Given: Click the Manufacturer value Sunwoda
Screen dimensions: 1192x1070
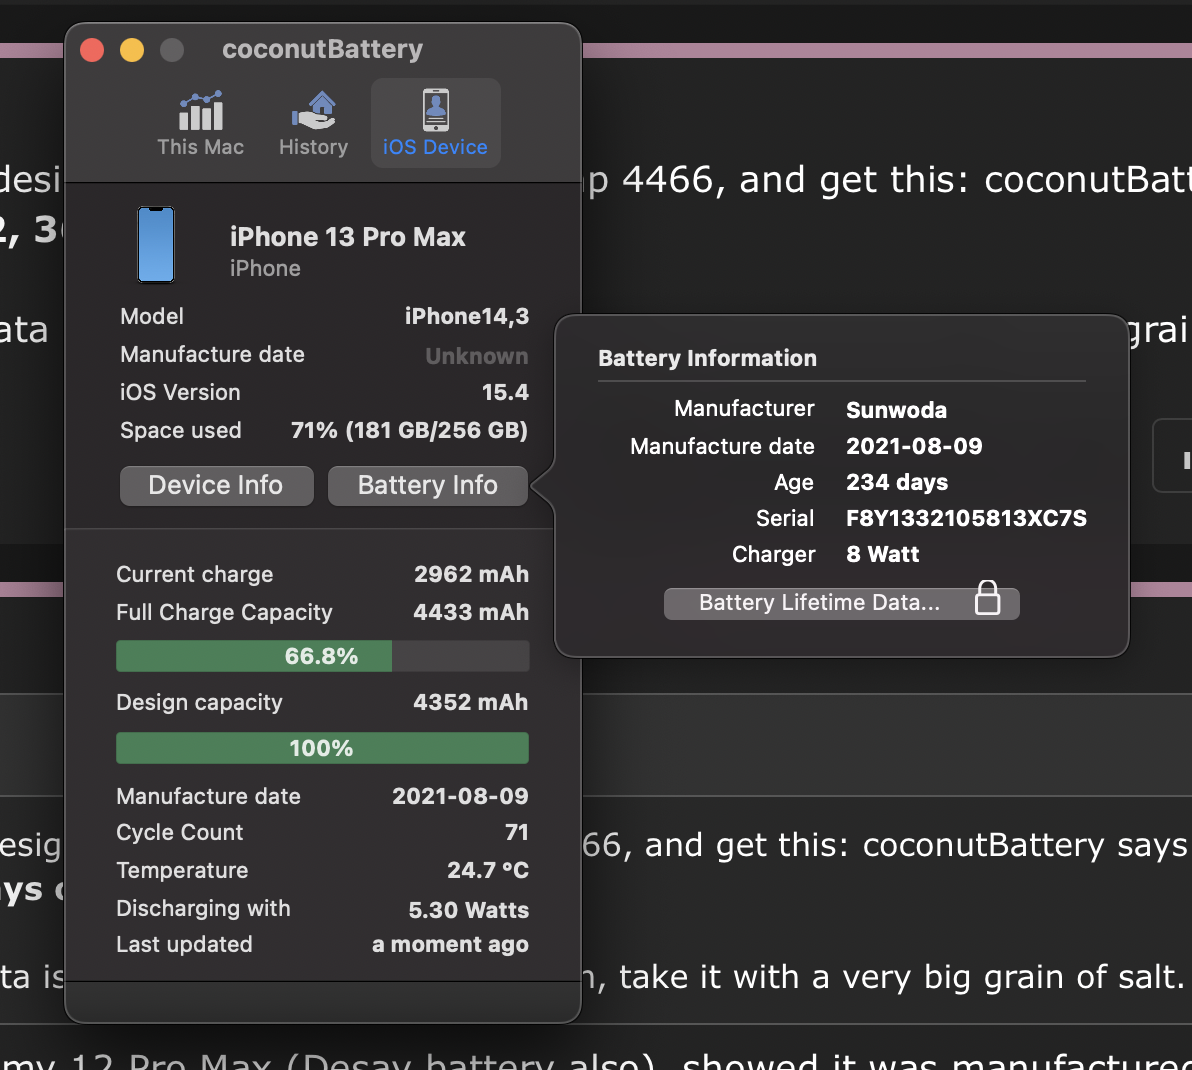Looking at the screenshot, I should pos(896,410).
